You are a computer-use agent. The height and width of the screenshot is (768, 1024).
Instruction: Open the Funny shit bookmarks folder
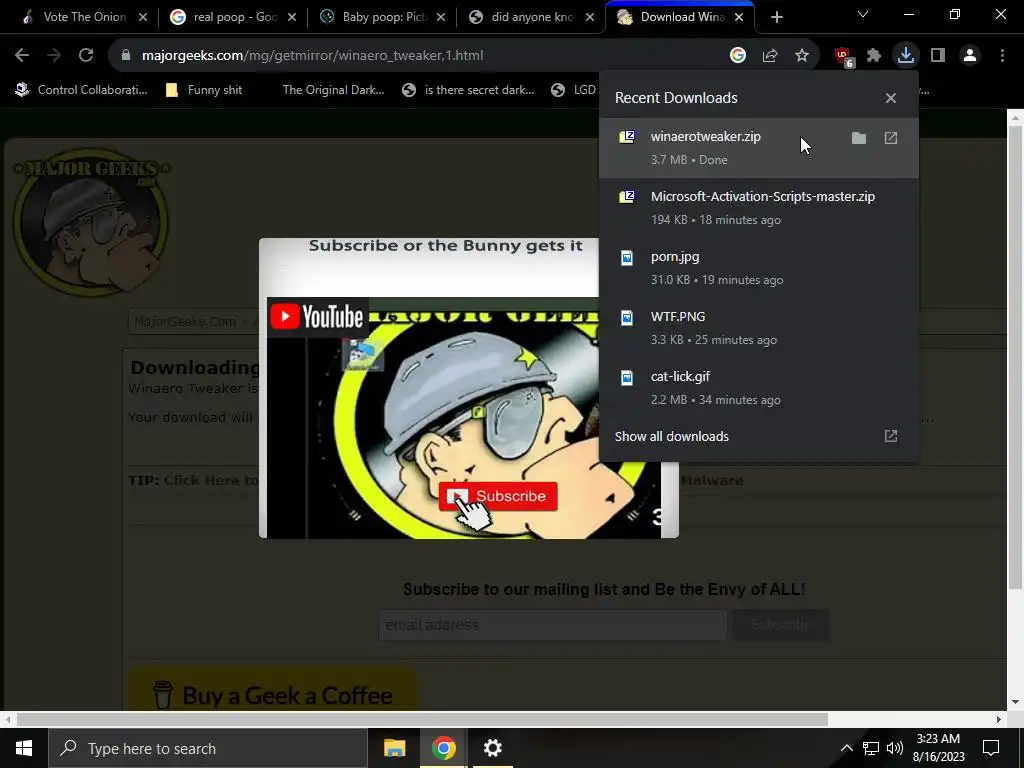(204, 90)
